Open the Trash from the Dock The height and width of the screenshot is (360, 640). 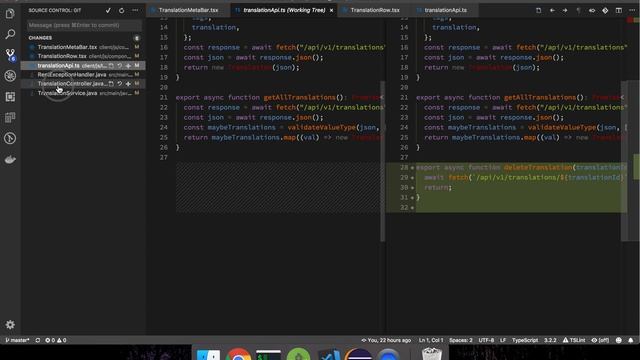click(x=431, y=353)
